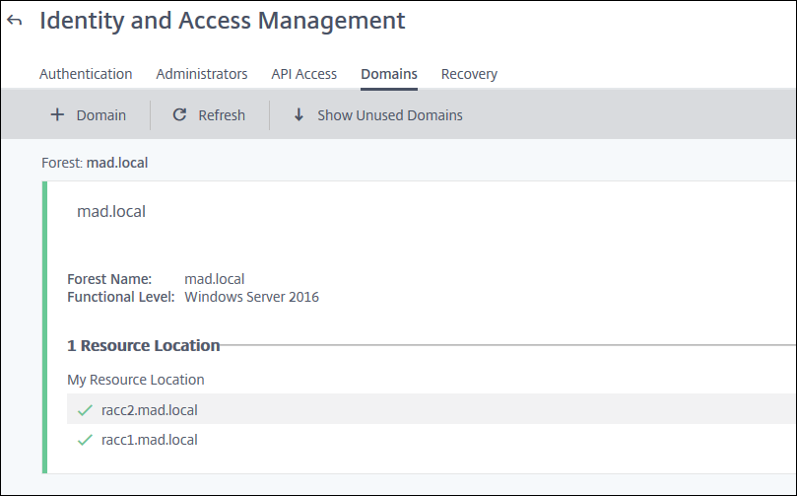Open the Authentication tab
The width and height of the screenshot is (797, 496).
pos(85,74)
